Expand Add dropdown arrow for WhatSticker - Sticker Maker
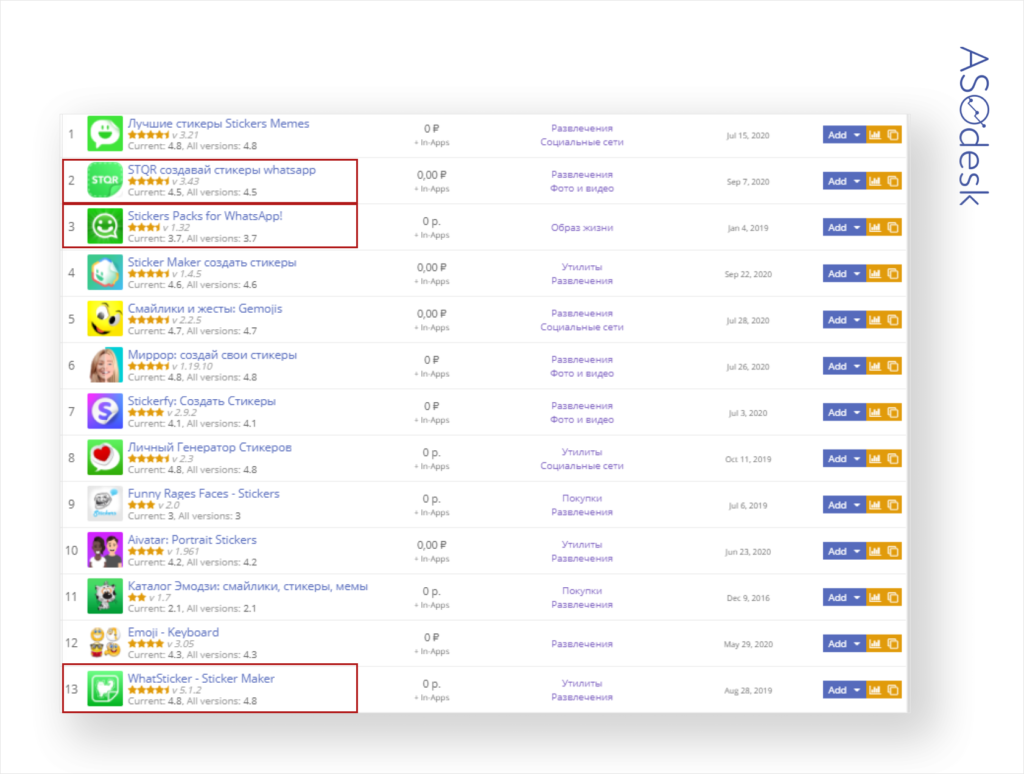This screenshot has width=1024, height=774. click(x=857, y=690)
